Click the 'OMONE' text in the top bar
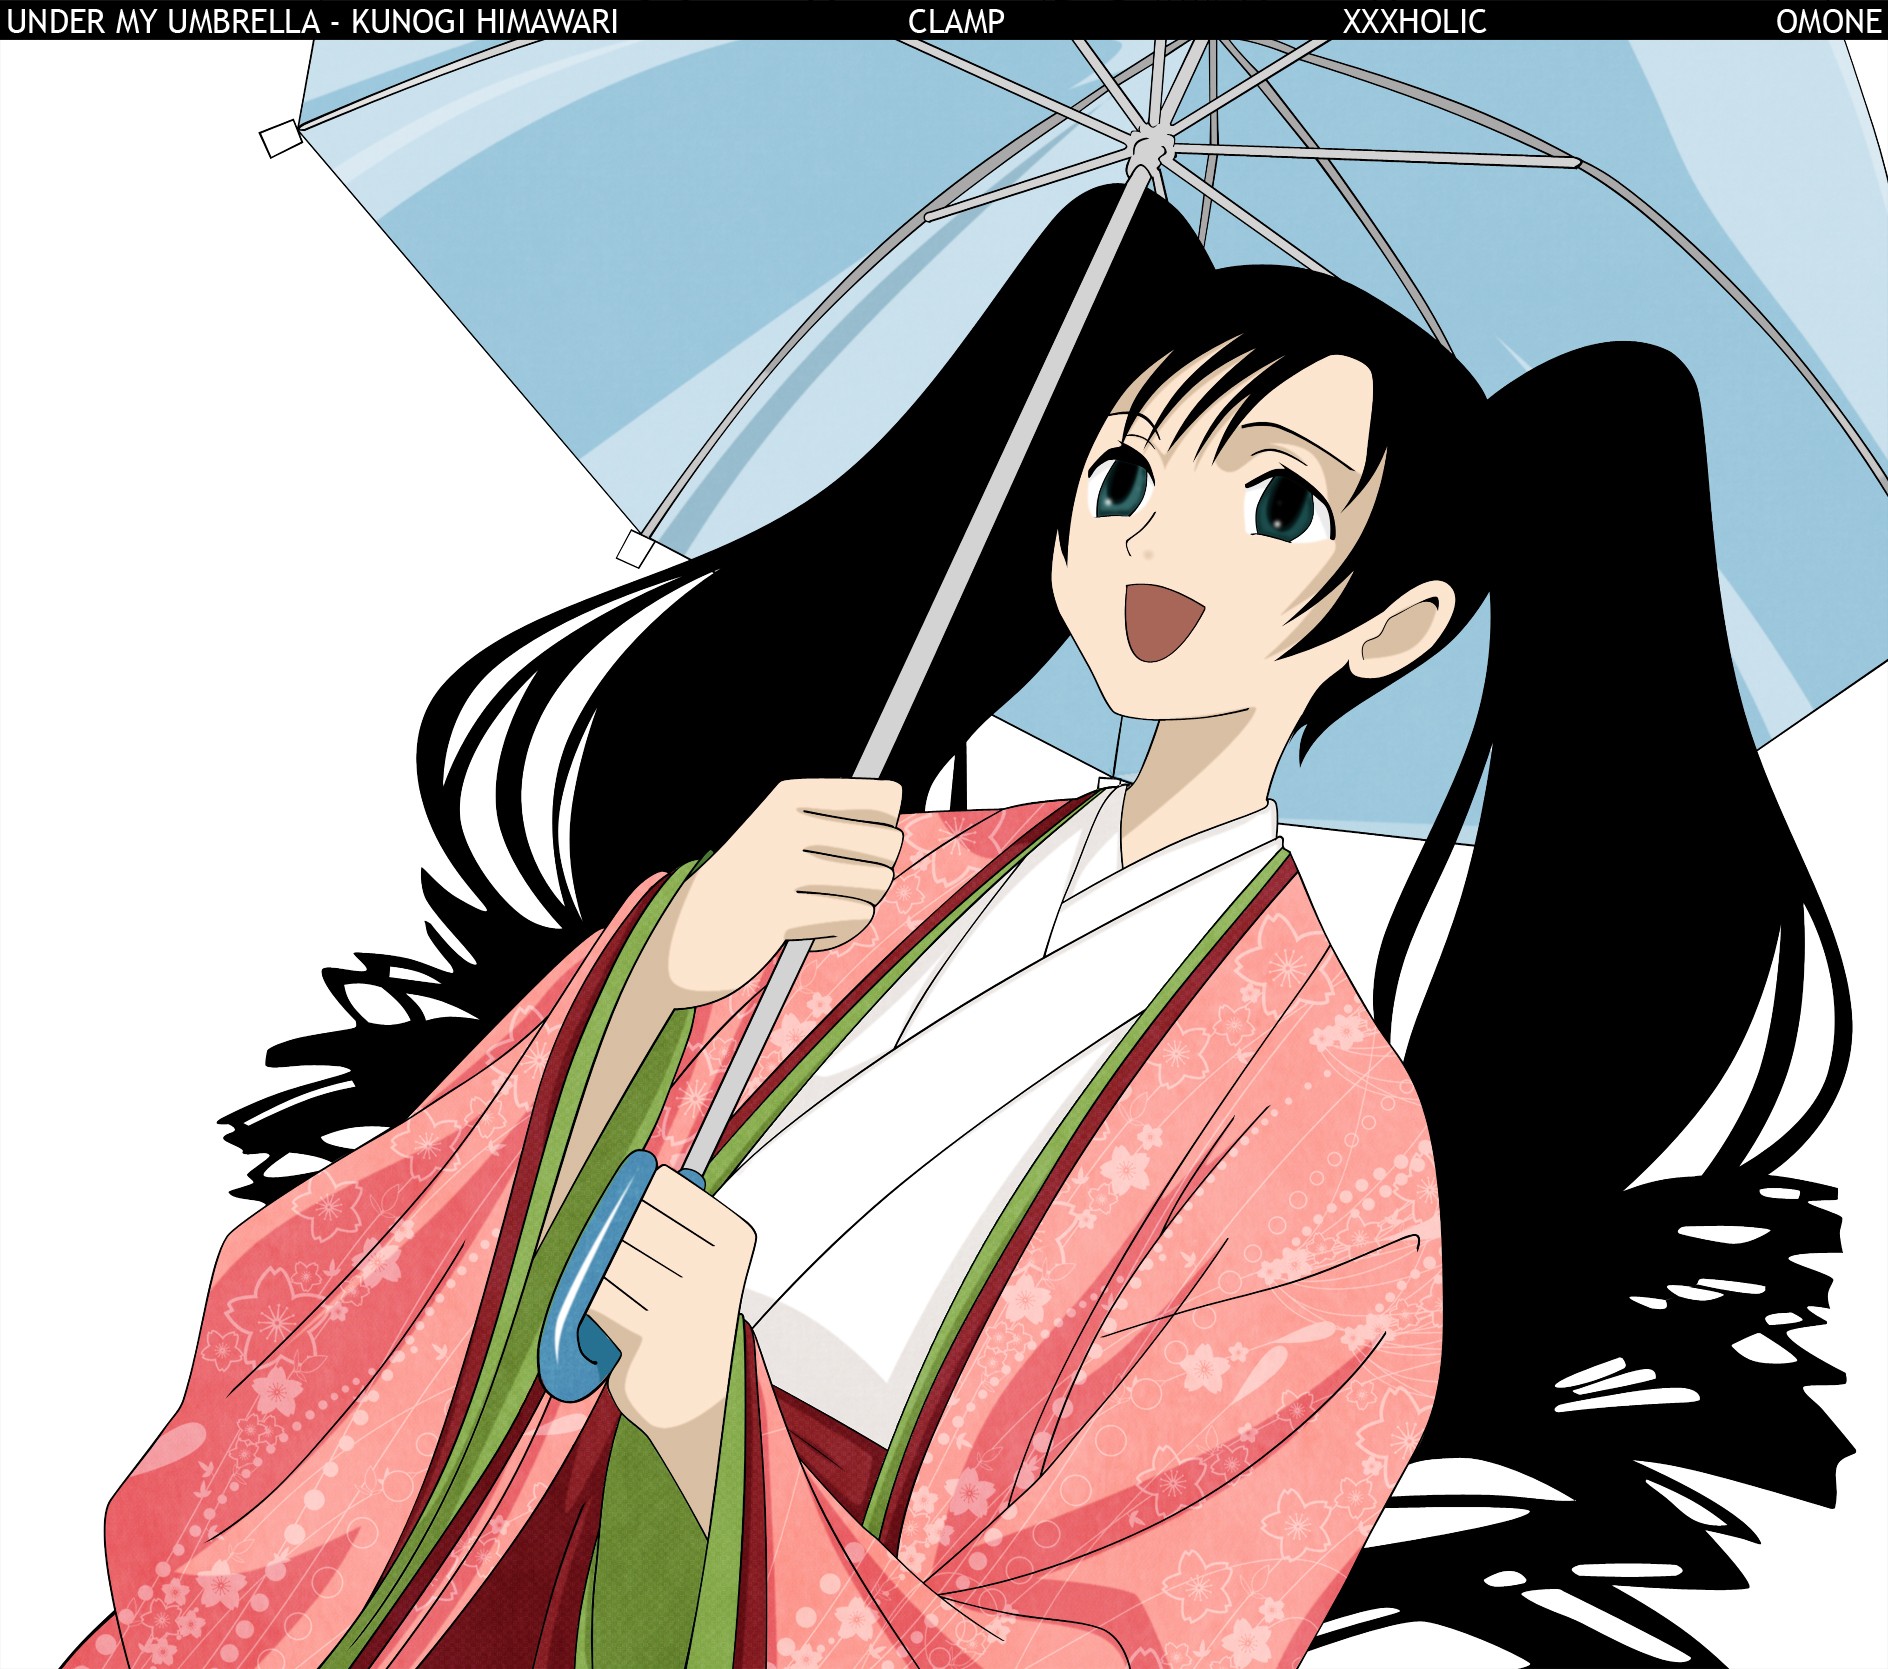The height and width of the screenshot is (1669, 1888). pyautogui.click(x=1829, y=21)
